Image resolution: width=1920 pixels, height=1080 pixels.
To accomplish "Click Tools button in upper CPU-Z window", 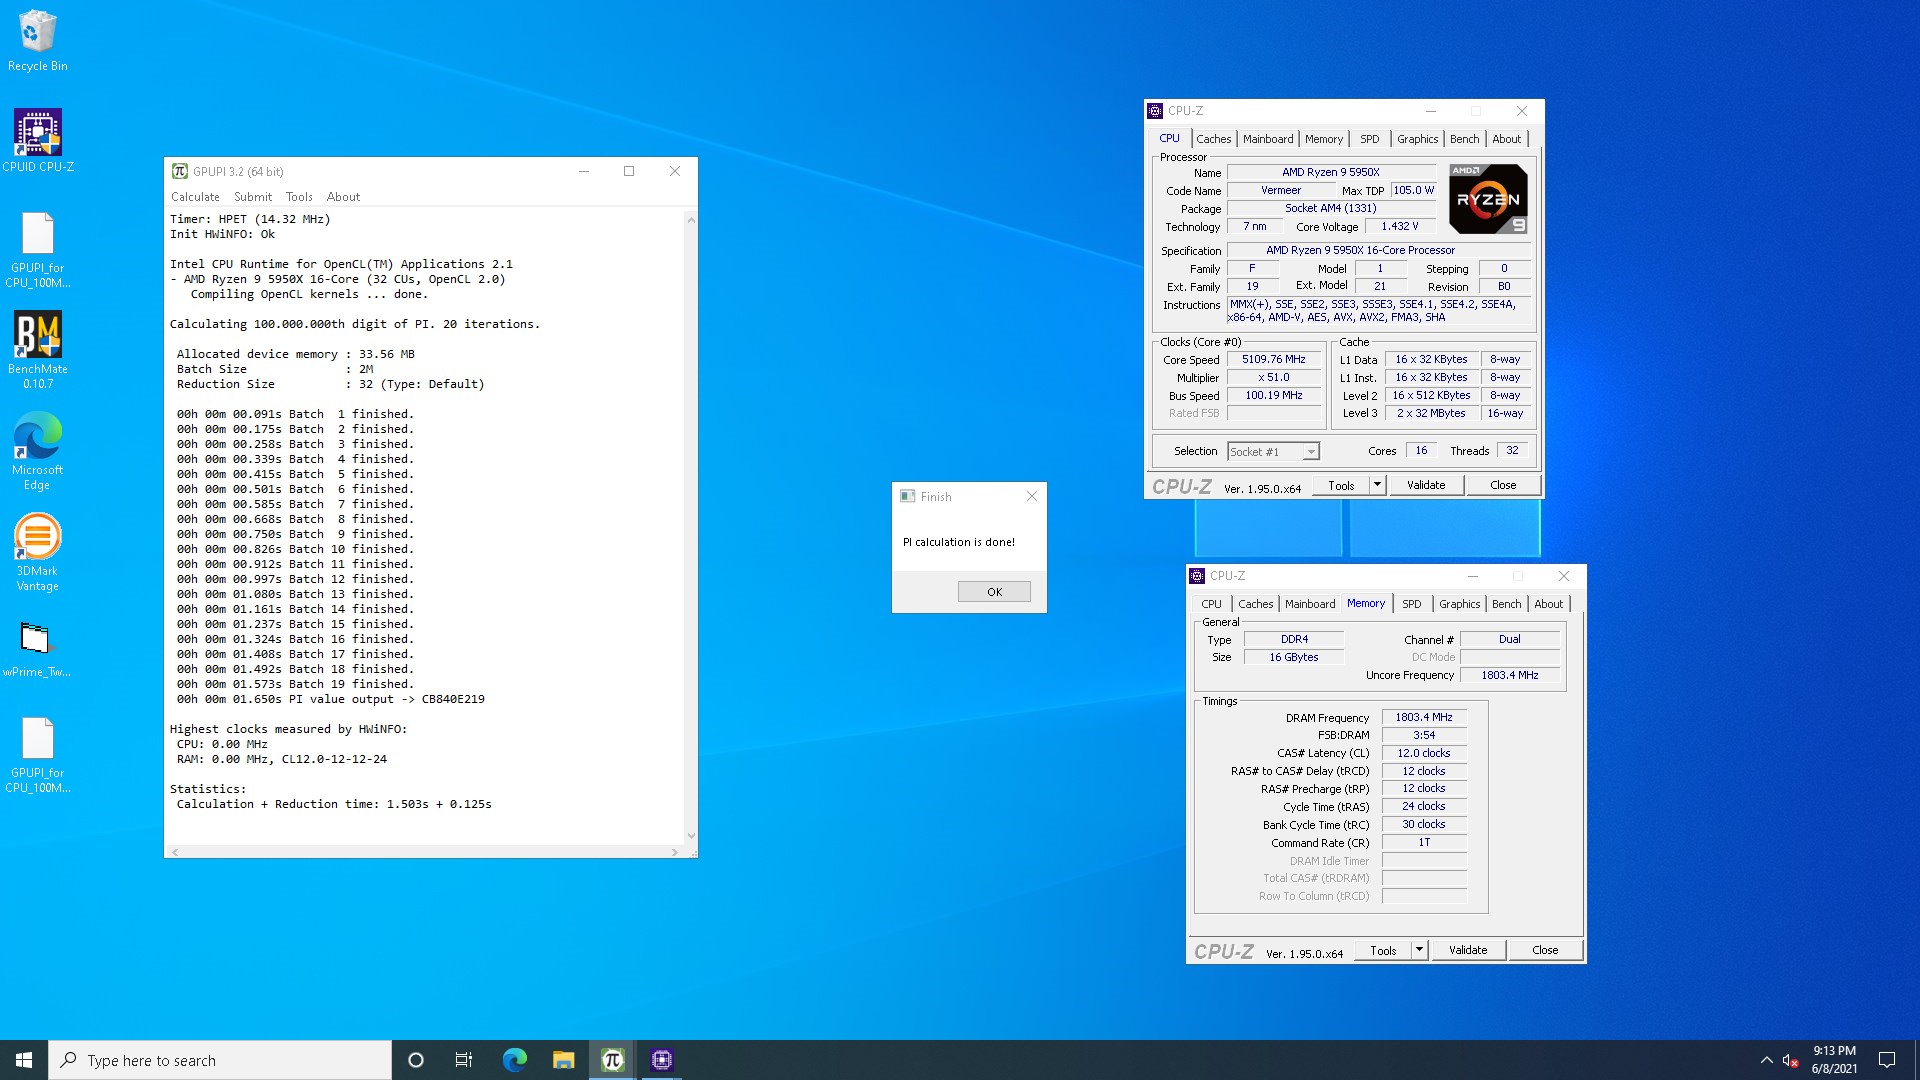I will [1341, 486].
